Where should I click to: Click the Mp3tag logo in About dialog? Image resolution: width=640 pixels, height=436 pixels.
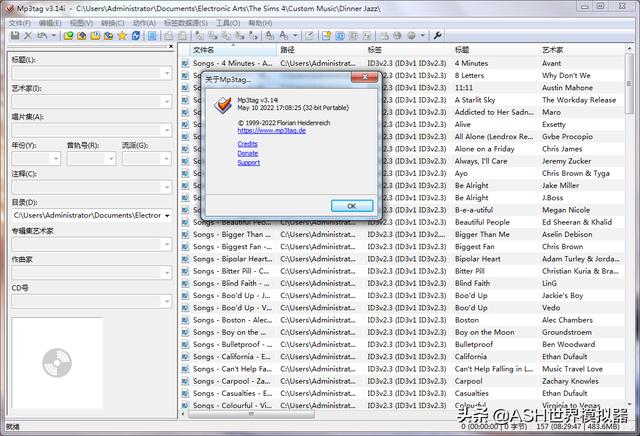tap(223, 105)
